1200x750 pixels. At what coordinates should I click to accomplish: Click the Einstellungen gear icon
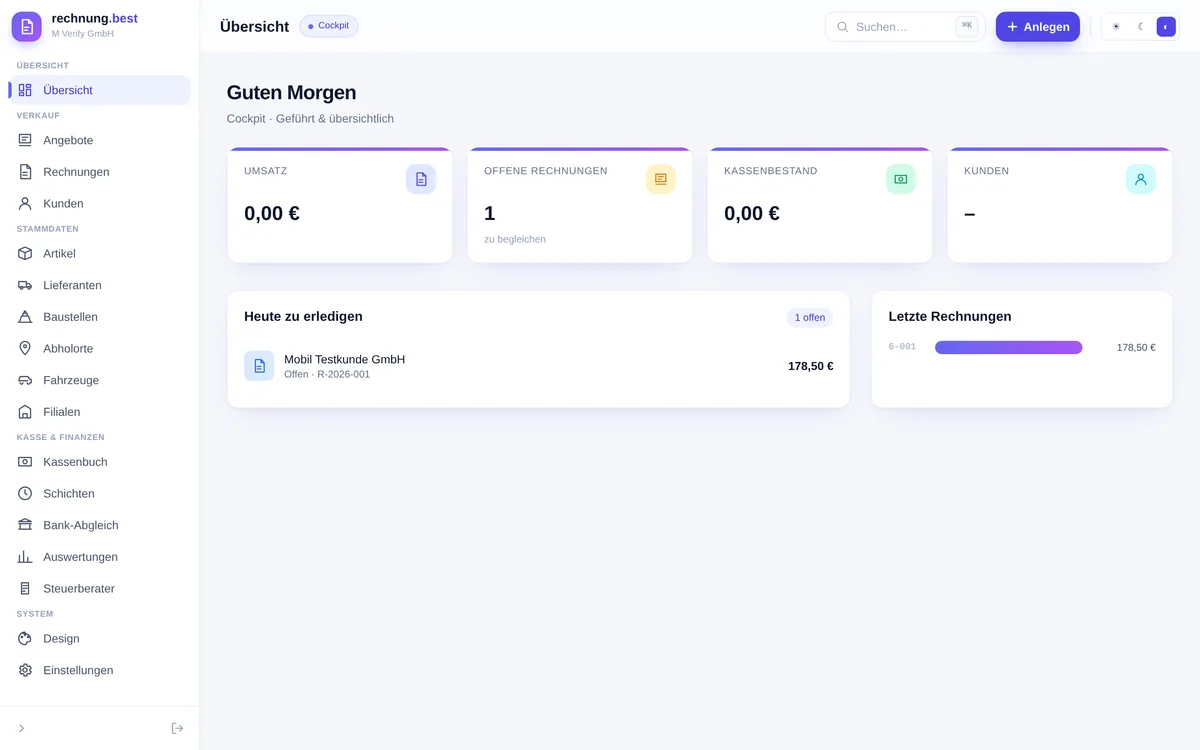point(25,670)
